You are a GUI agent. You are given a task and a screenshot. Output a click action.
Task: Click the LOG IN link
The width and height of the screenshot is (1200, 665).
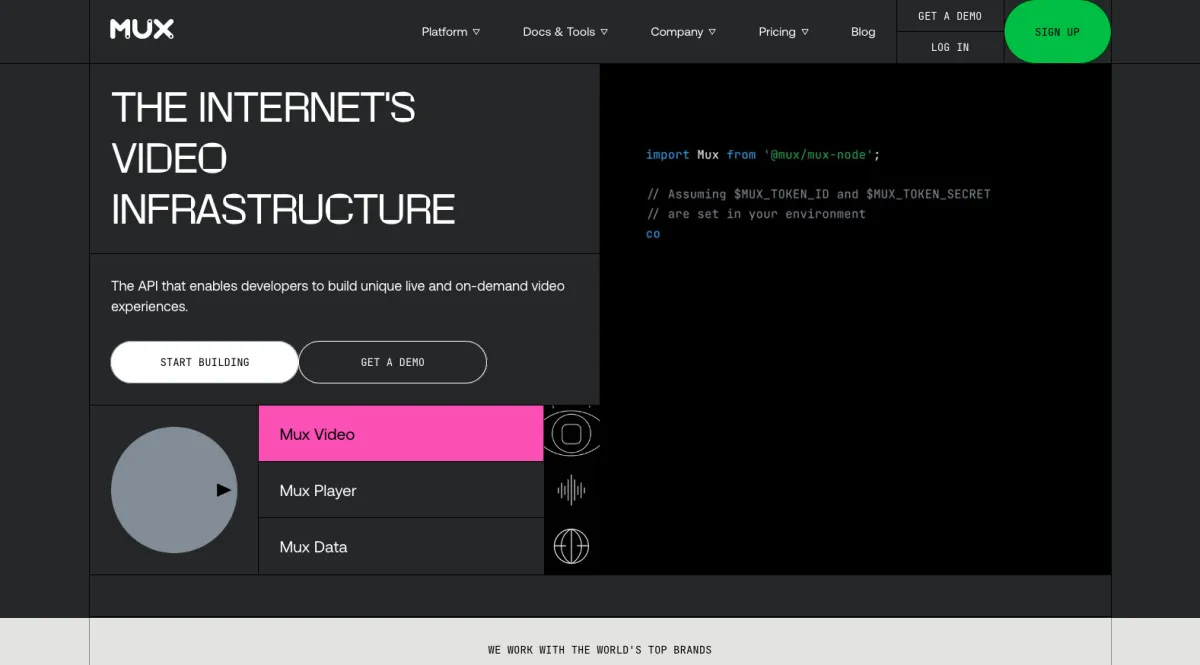(950, 47)
